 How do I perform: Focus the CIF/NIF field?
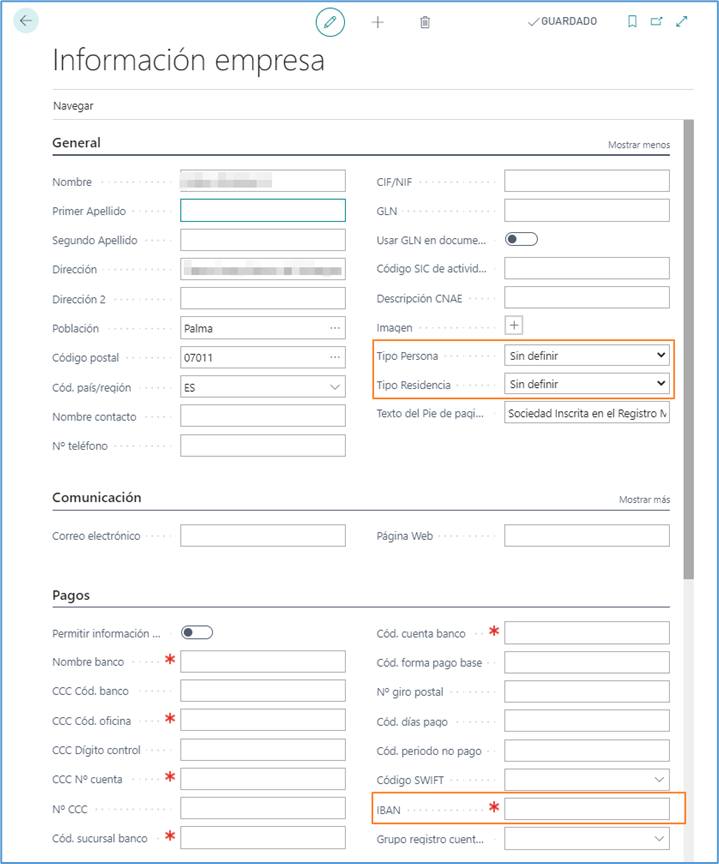tap(587, 181)
